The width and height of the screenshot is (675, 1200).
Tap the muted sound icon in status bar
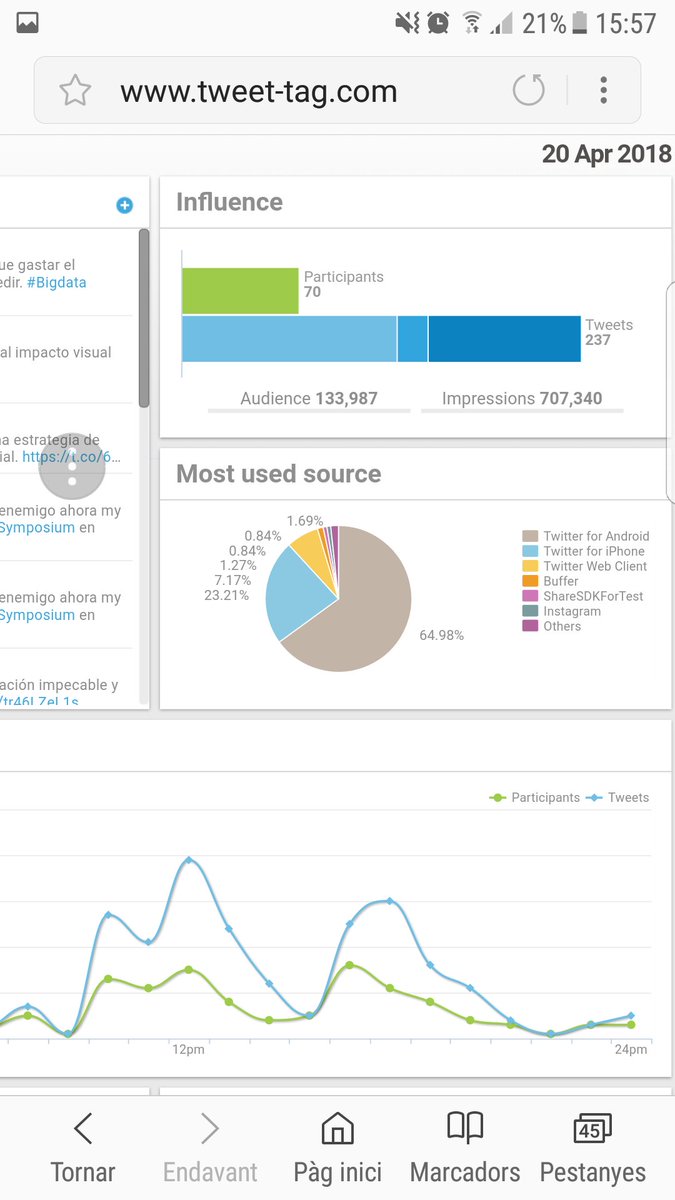(x=407, y=22)
